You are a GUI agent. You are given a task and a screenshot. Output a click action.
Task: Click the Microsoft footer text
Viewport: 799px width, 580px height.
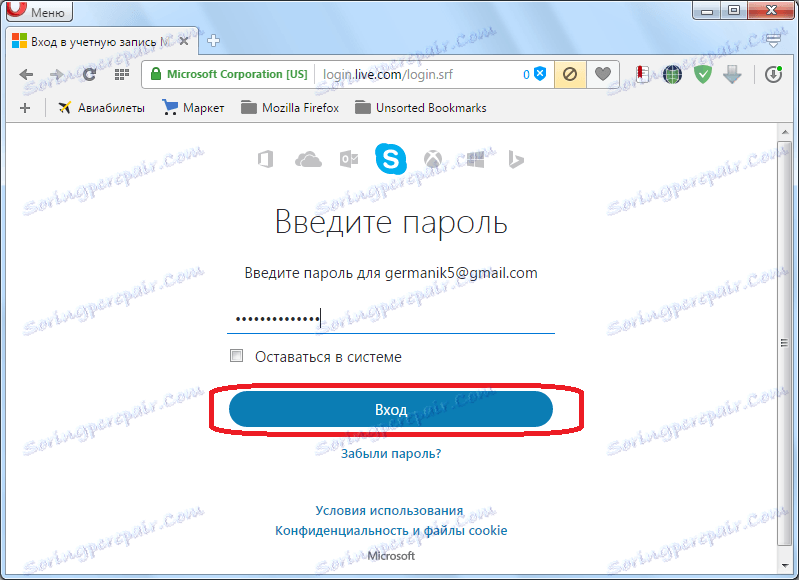click(x=391, y=556)
